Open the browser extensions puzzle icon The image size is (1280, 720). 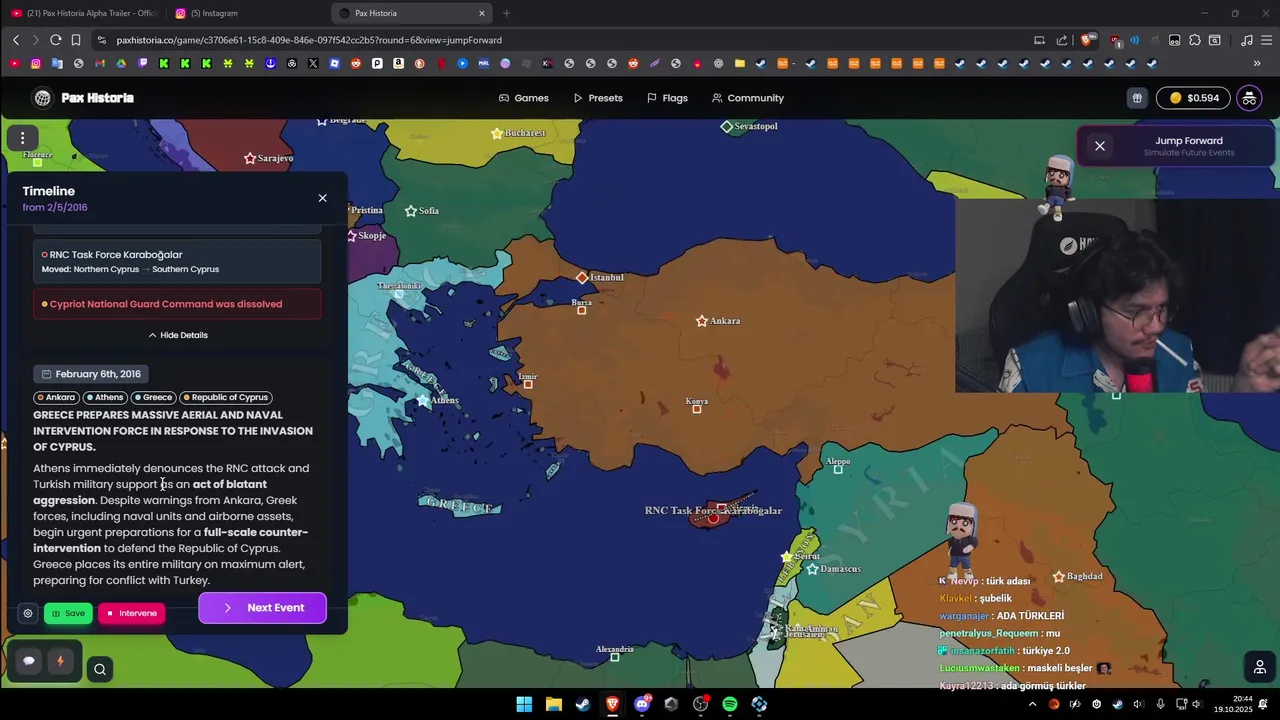click(1194, 40)
